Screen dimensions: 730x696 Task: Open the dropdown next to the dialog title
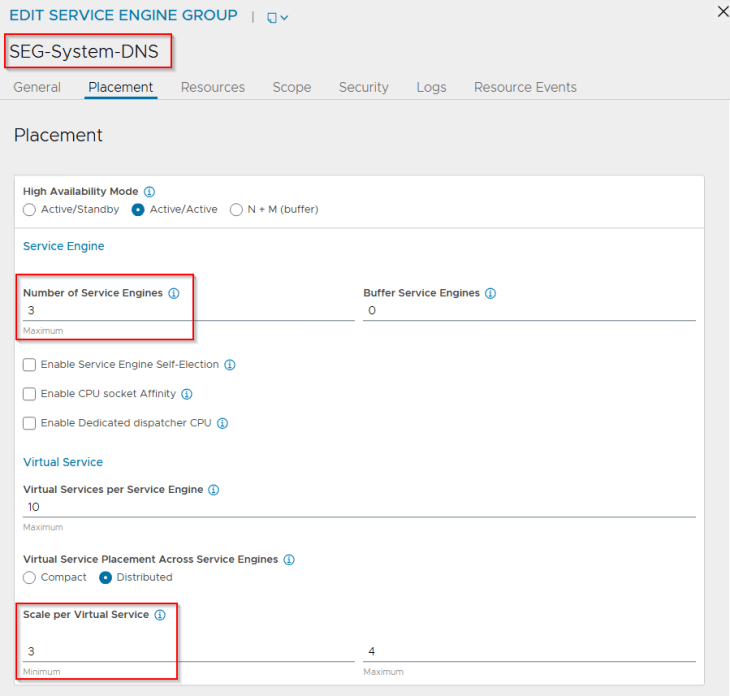tap(277, 17)
